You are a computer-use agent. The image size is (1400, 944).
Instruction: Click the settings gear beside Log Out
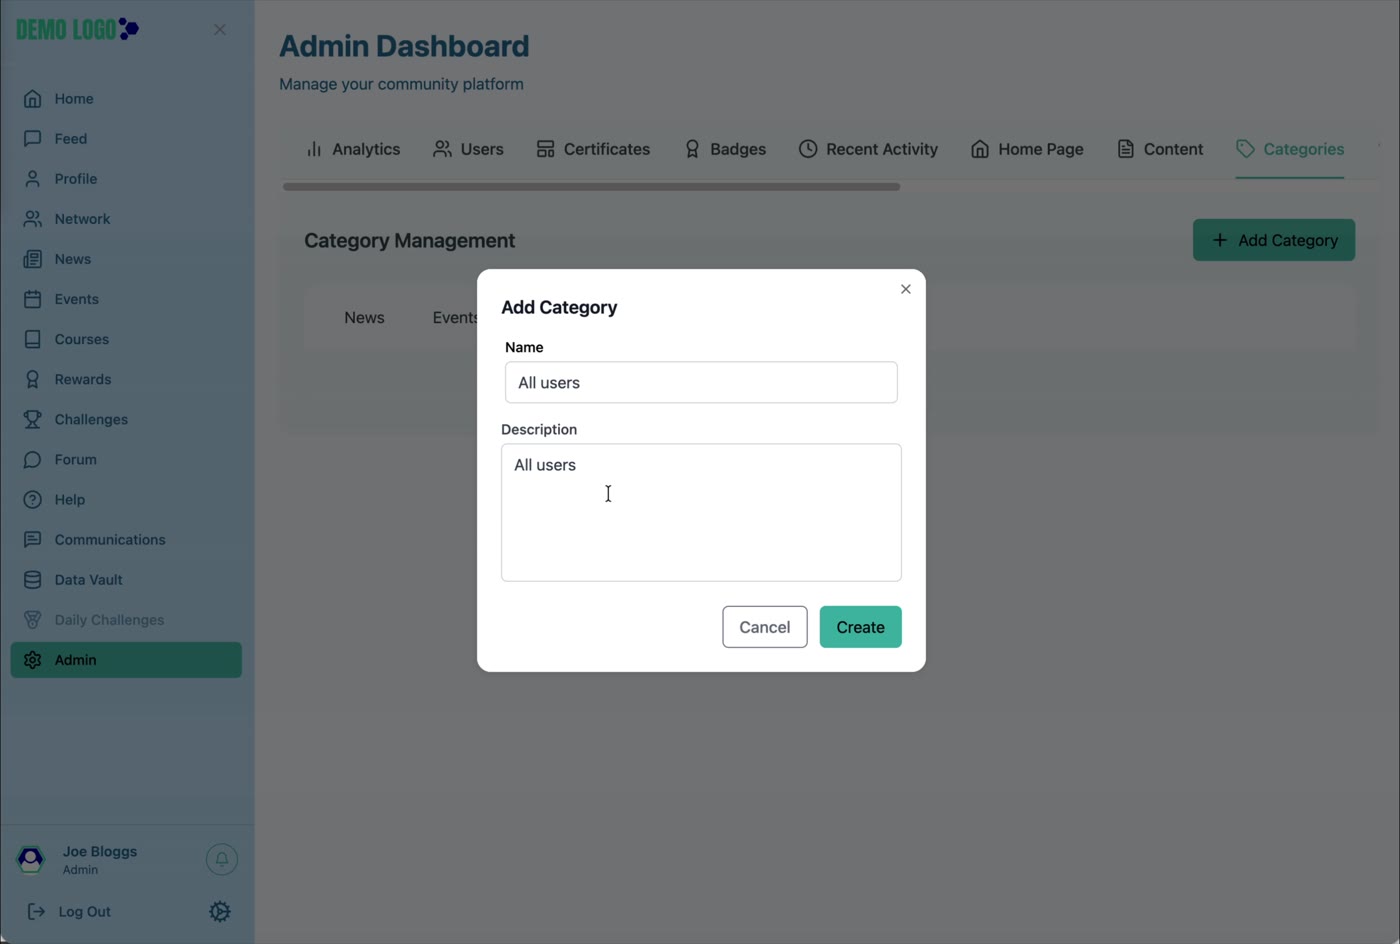pyautogui.click(x=220, y=911)
